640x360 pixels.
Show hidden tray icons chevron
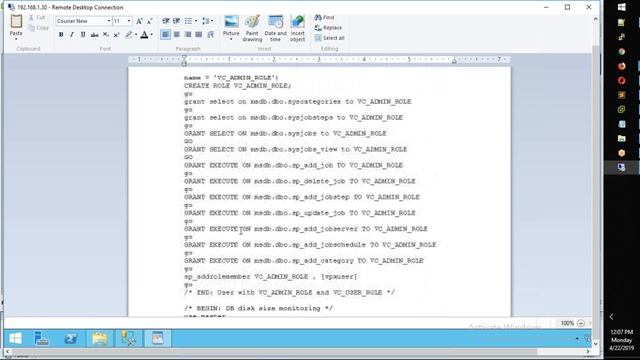pyautogui.click(x=611, y=317)
